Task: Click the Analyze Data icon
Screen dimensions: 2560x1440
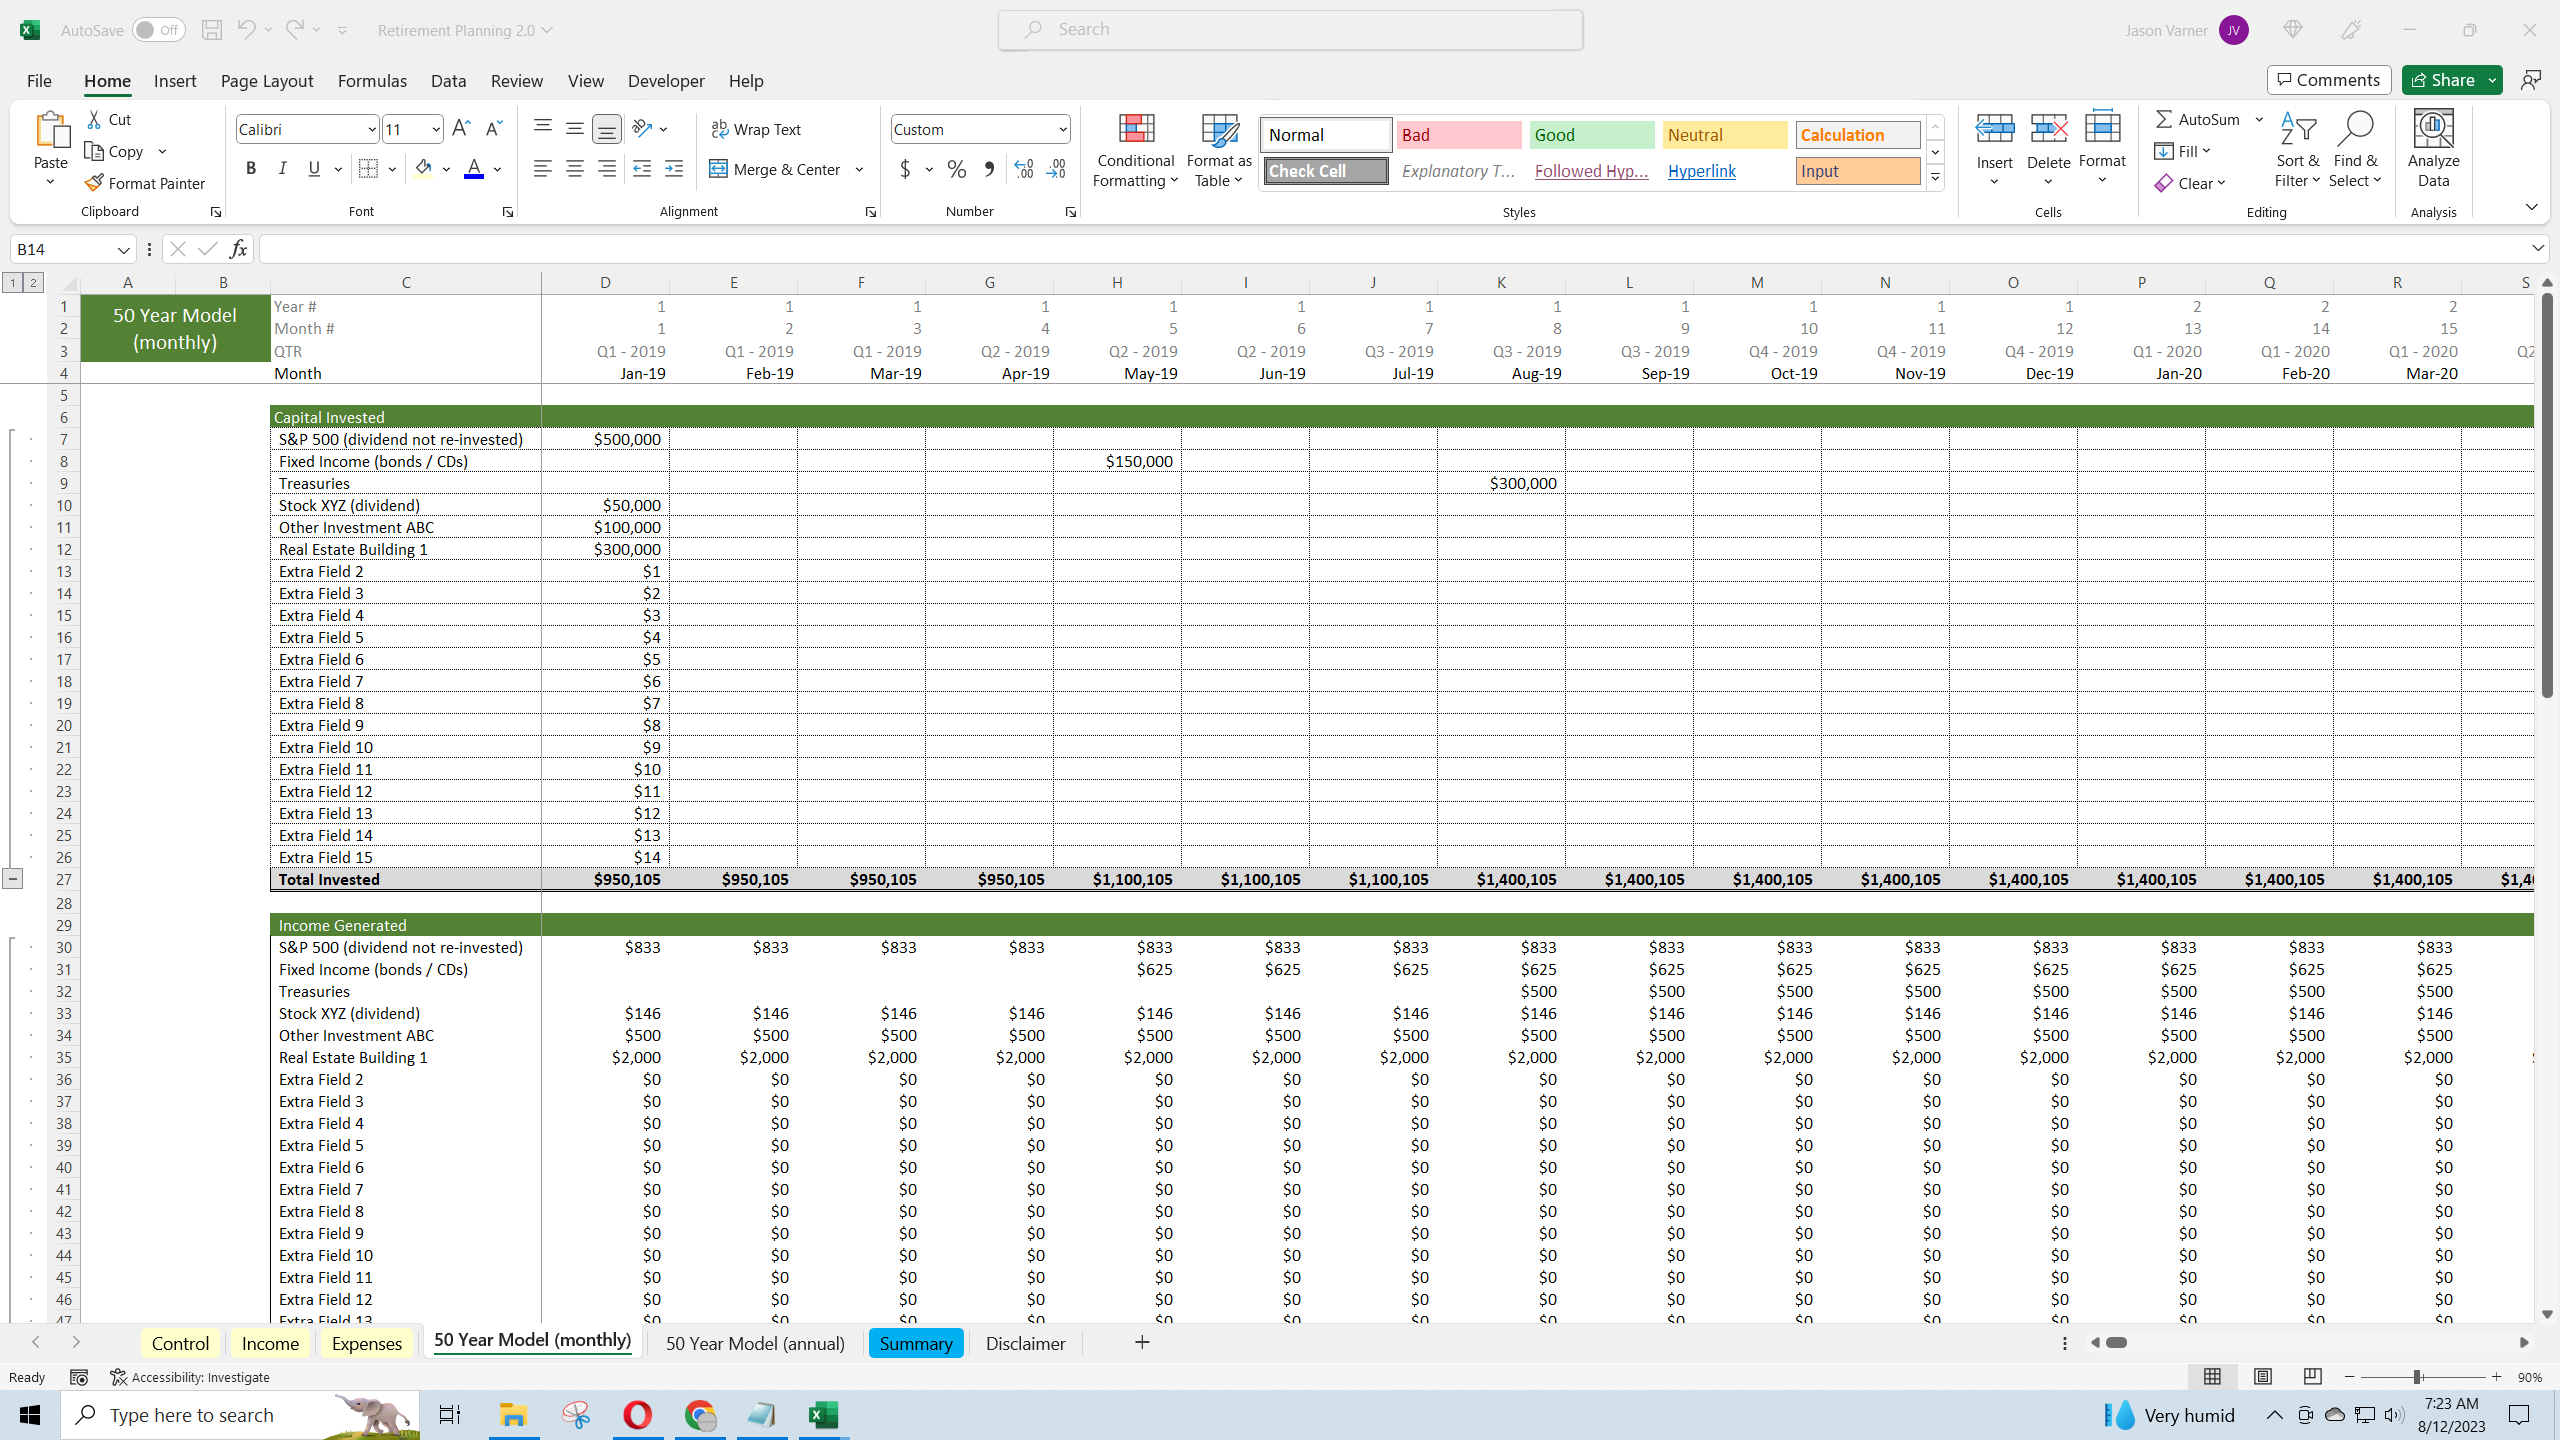Action: (2433, 130)
